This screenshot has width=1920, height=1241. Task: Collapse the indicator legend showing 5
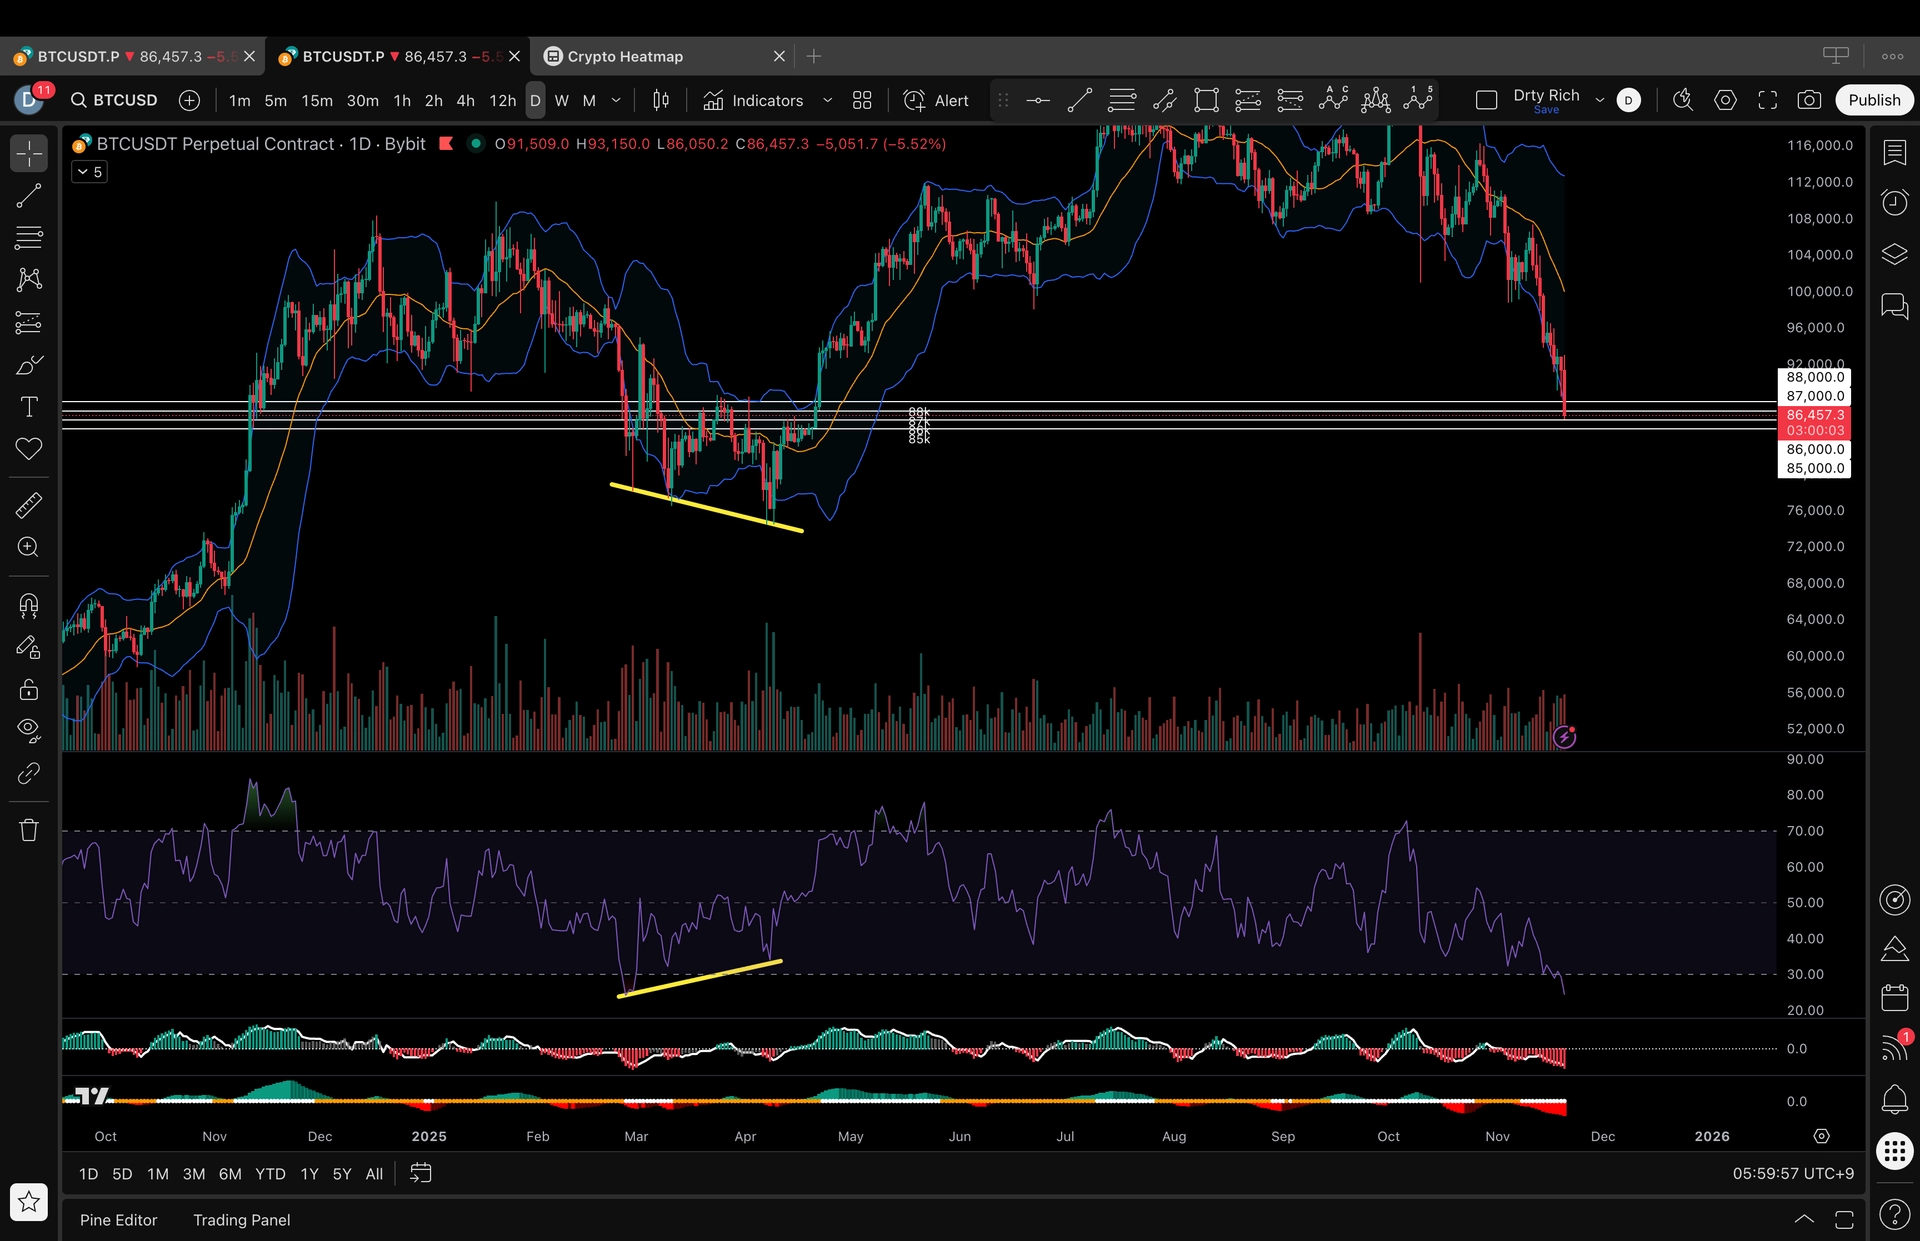[89, 172]
